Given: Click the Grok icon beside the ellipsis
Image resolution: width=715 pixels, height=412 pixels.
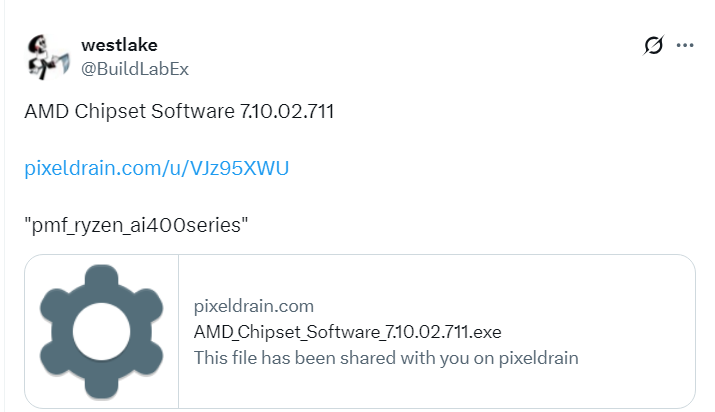Looking at the screenshot, I should click(654, 45).
